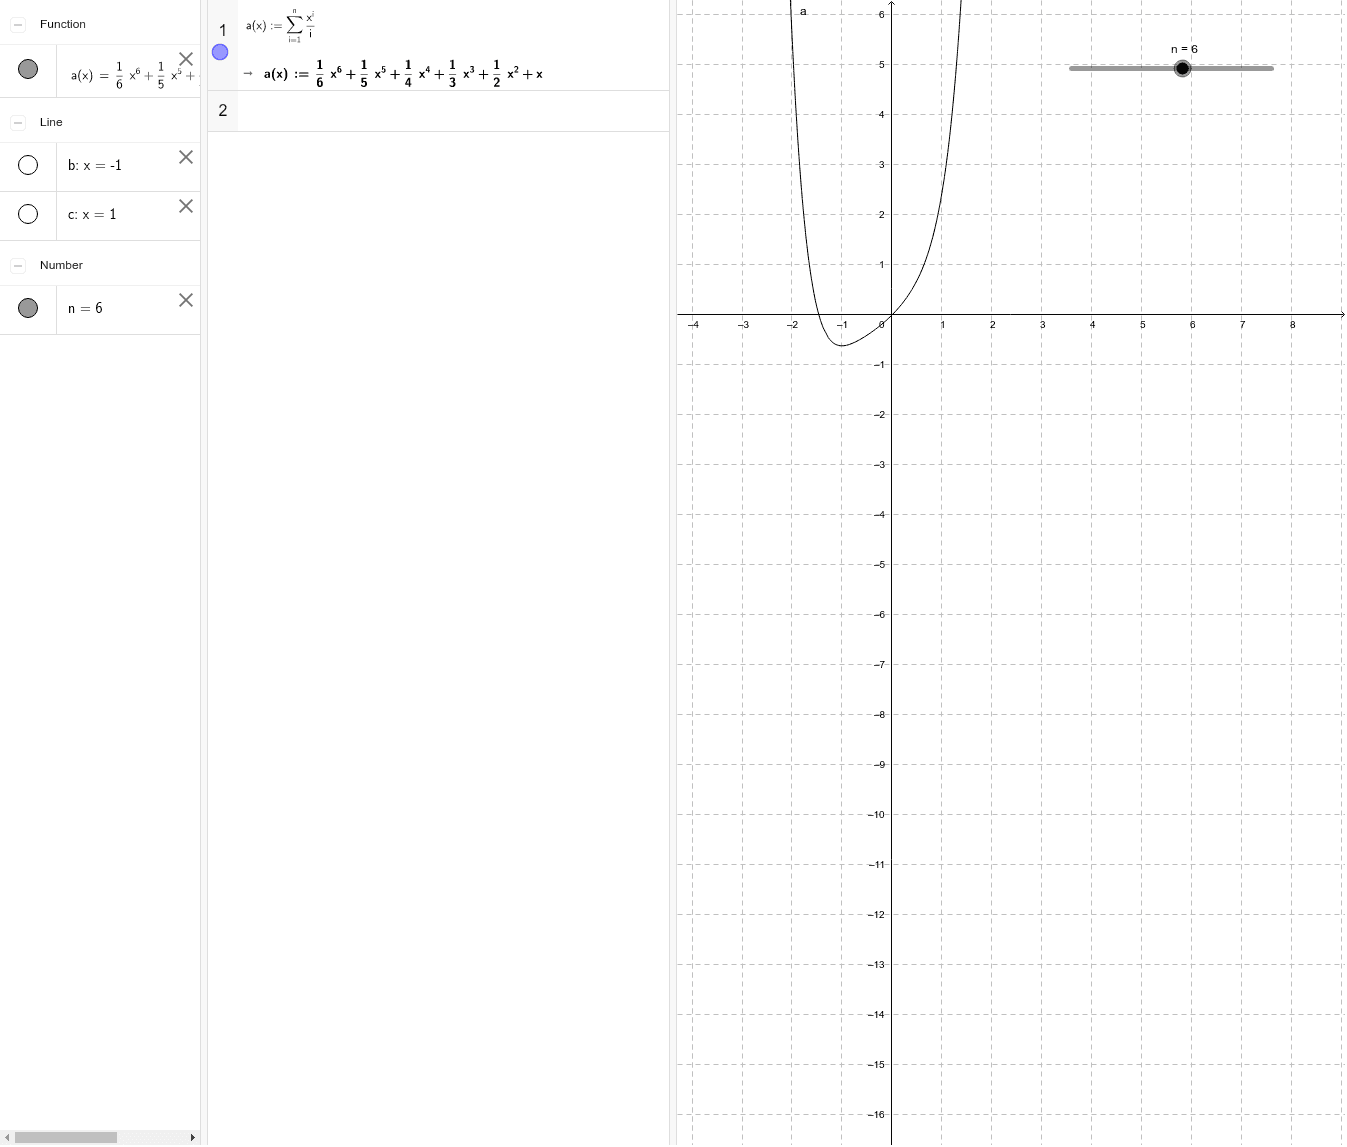1347x1147 pixels.
Task: Collapse the Line section
Action: point(18,122)
